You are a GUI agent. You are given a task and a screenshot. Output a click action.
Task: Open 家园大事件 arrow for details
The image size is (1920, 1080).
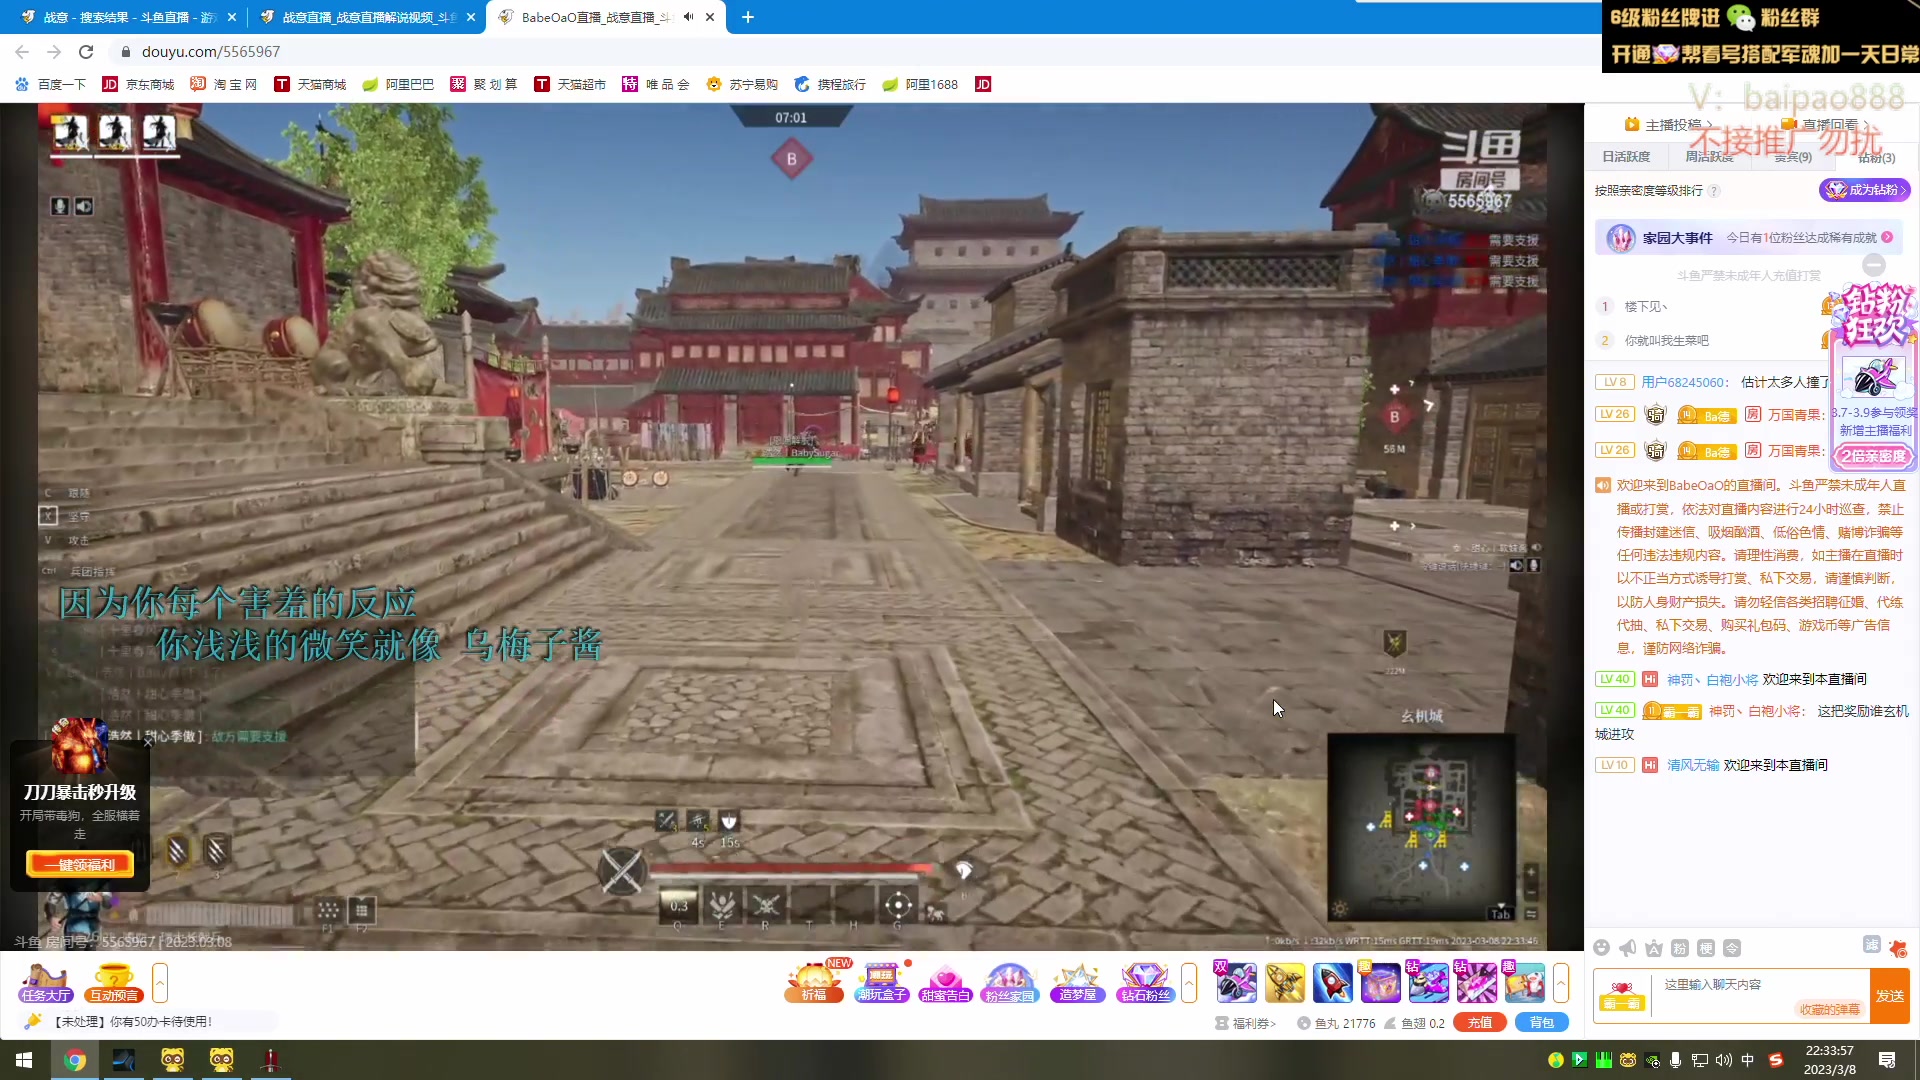1887,238
